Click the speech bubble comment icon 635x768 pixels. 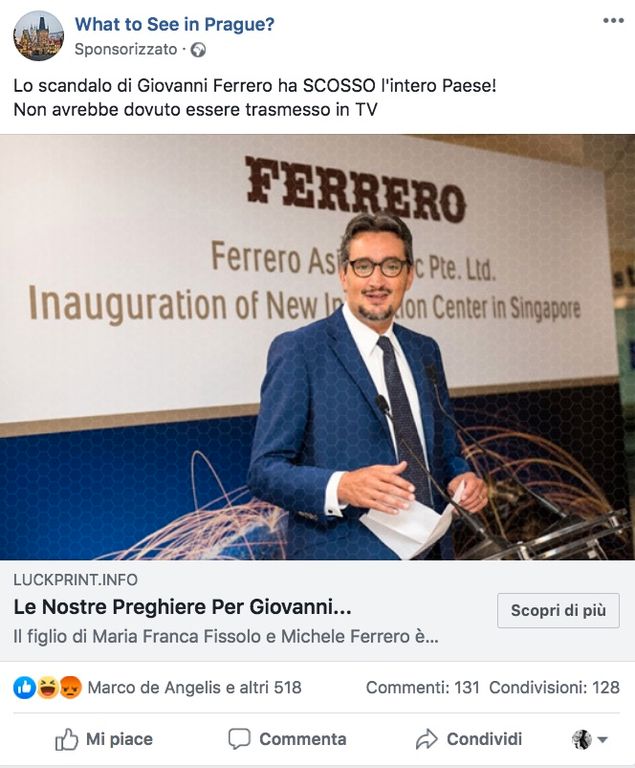pos(239,739)
